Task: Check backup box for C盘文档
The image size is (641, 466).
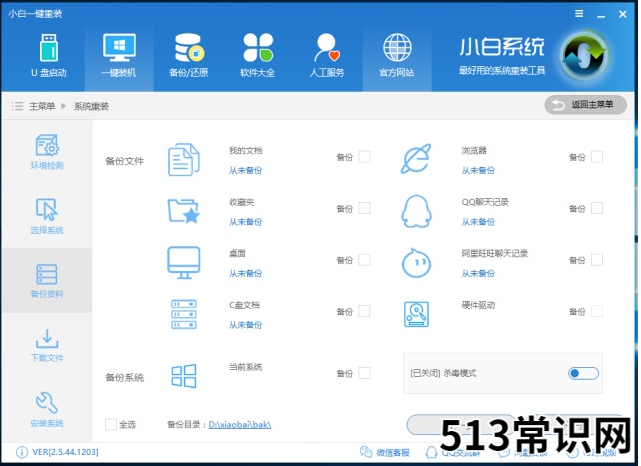Action: click(x=364, y=311)
